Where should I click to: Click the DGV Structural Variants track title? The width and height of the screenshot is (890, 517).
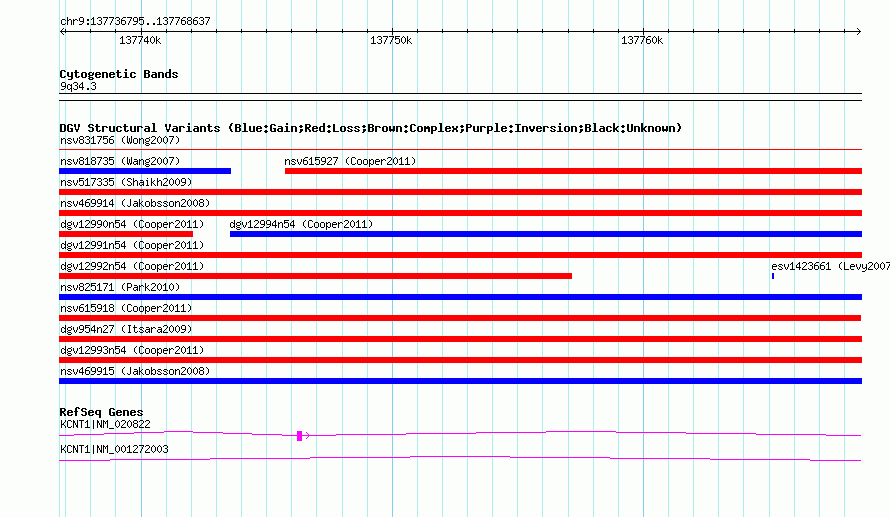click(x=370, y=128)
